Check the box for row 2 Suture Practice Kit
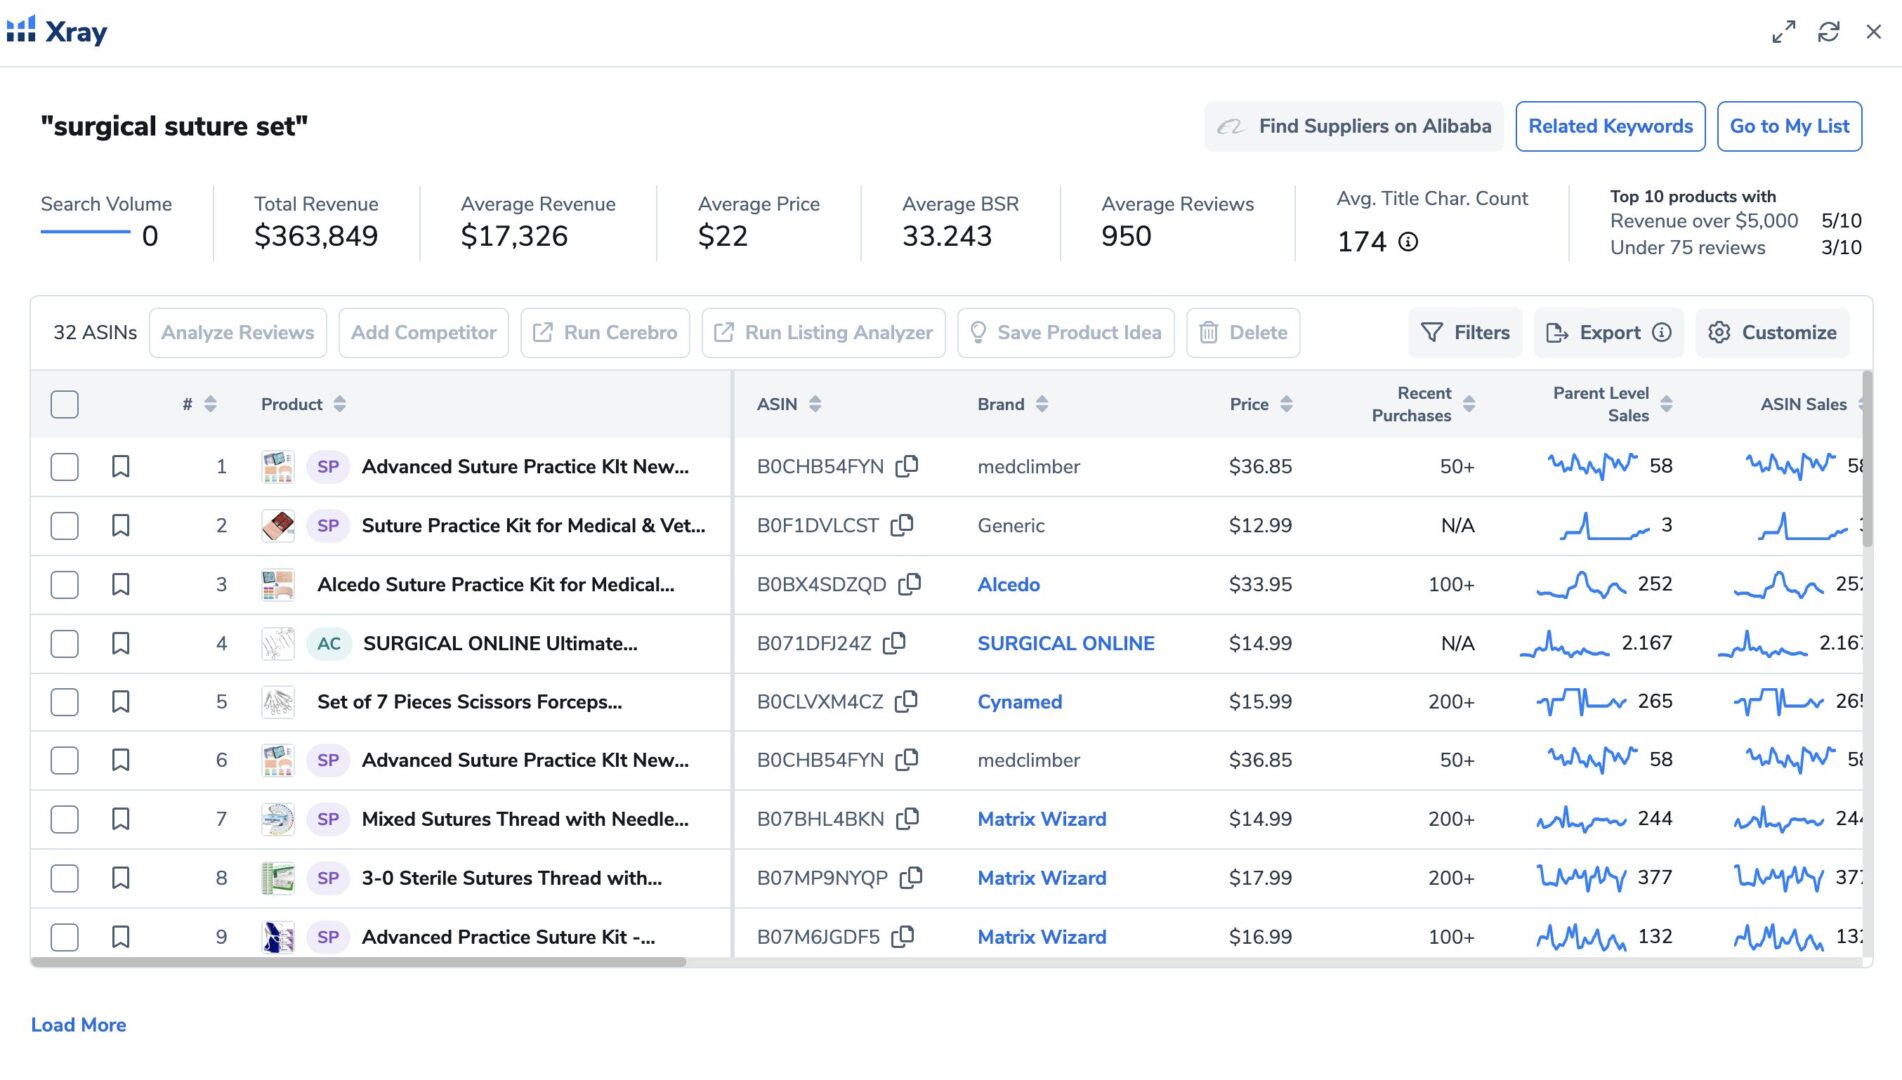Viewport: 1902px width, 1080px height. tap(65, 525)
